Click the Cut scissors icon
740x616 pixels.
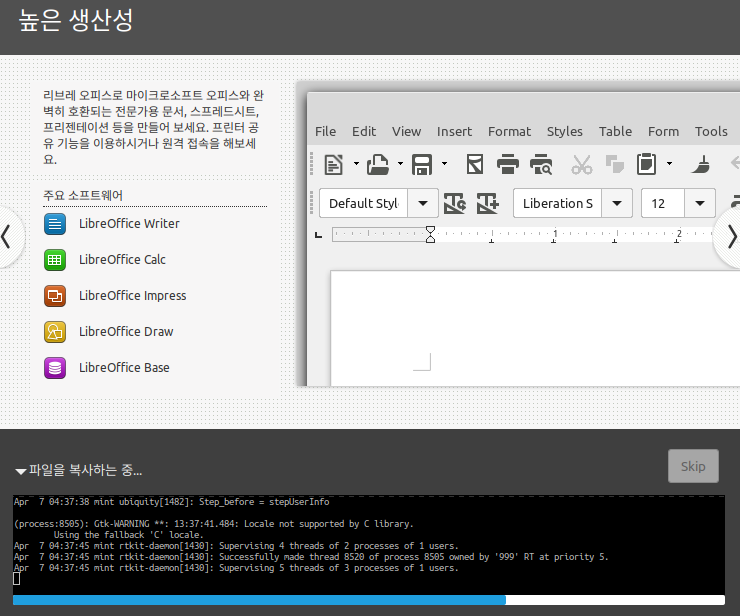point(581,165)
